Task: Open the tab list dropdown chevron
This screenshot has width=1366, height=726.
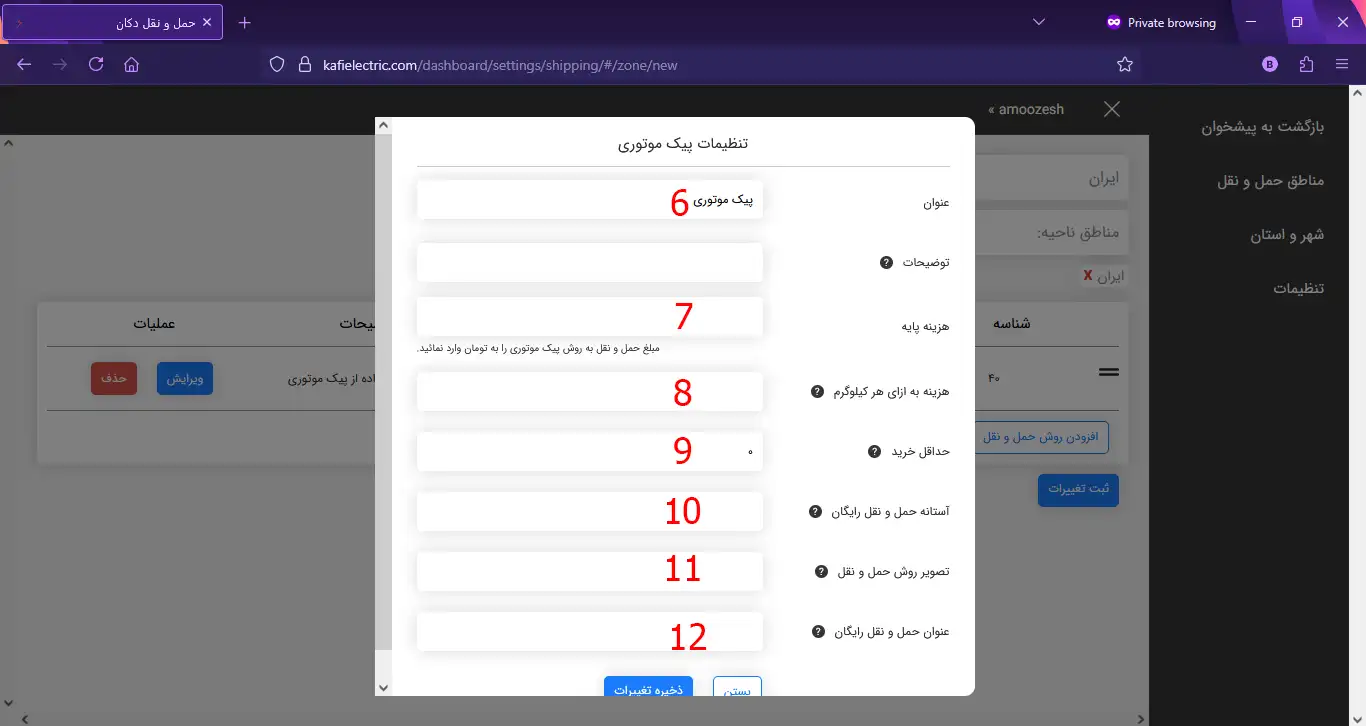Action: click(x=1038, y=21)
